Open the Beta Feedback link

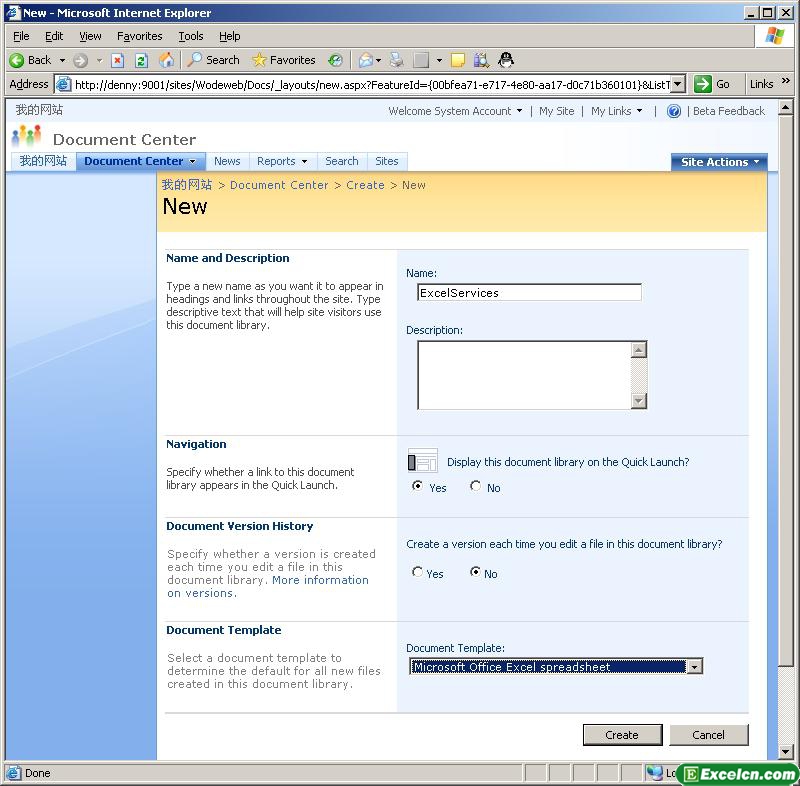(x=729, y=111)
